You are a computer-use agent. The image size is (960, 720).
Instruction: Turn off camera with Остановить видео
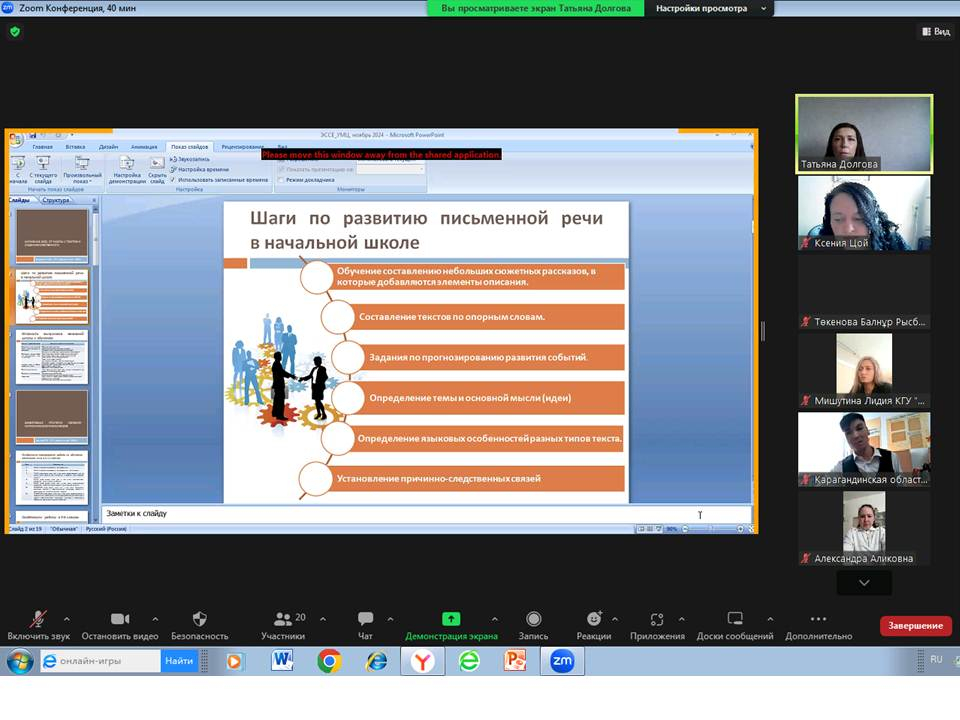(x=120, y=620)
